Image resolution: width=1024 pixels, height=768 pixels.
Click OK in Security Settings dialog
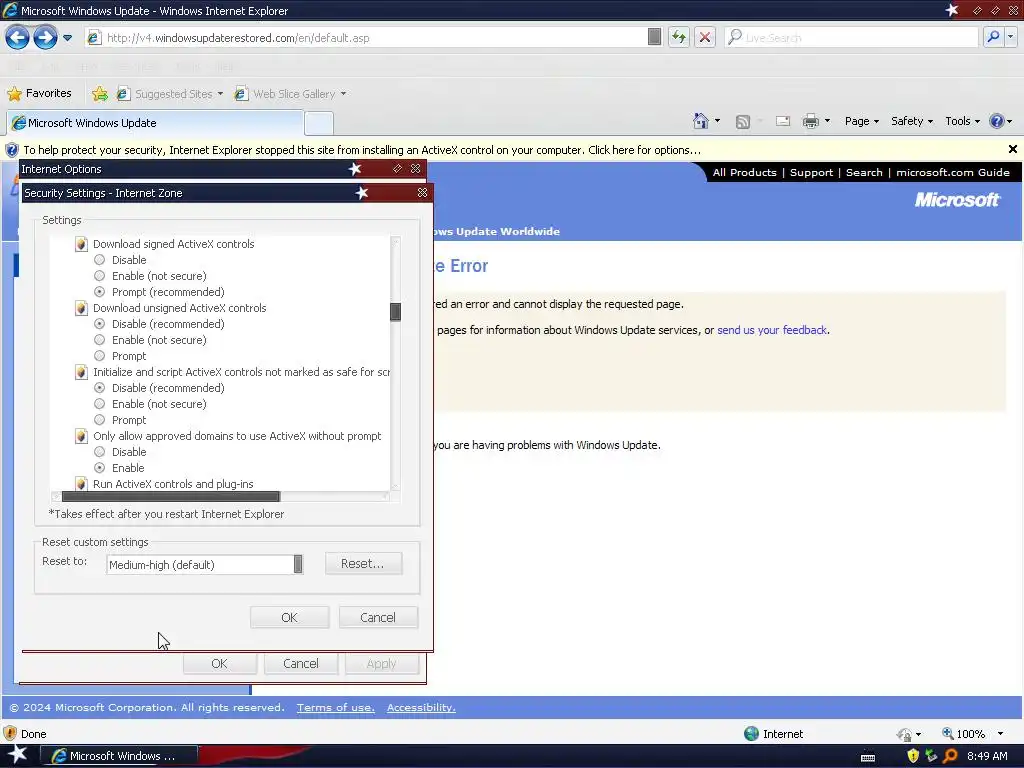pyautogui.click(x=289, y=617)
